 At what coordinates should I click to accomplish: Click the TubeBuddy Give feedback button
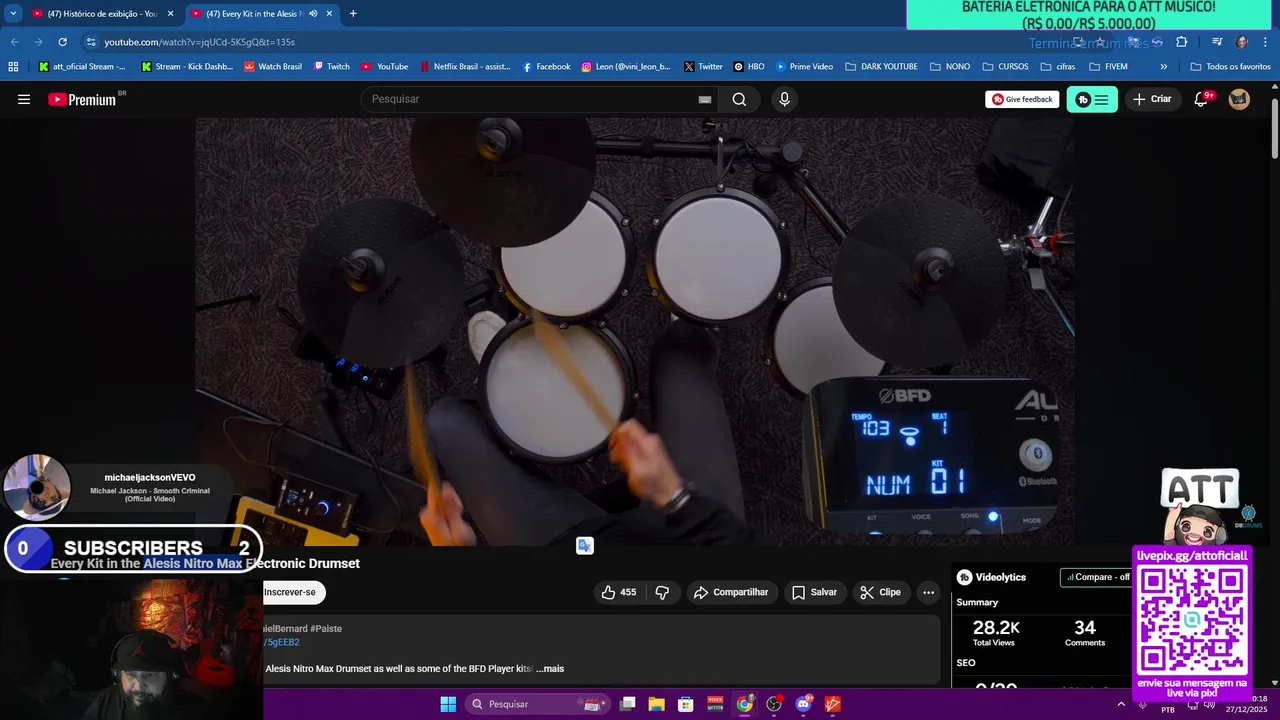(1022, 99)
